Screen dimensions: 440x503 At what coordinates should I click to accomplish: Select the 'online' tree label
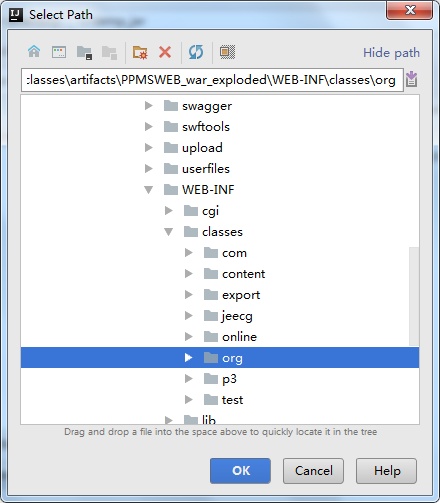point(239,337)
